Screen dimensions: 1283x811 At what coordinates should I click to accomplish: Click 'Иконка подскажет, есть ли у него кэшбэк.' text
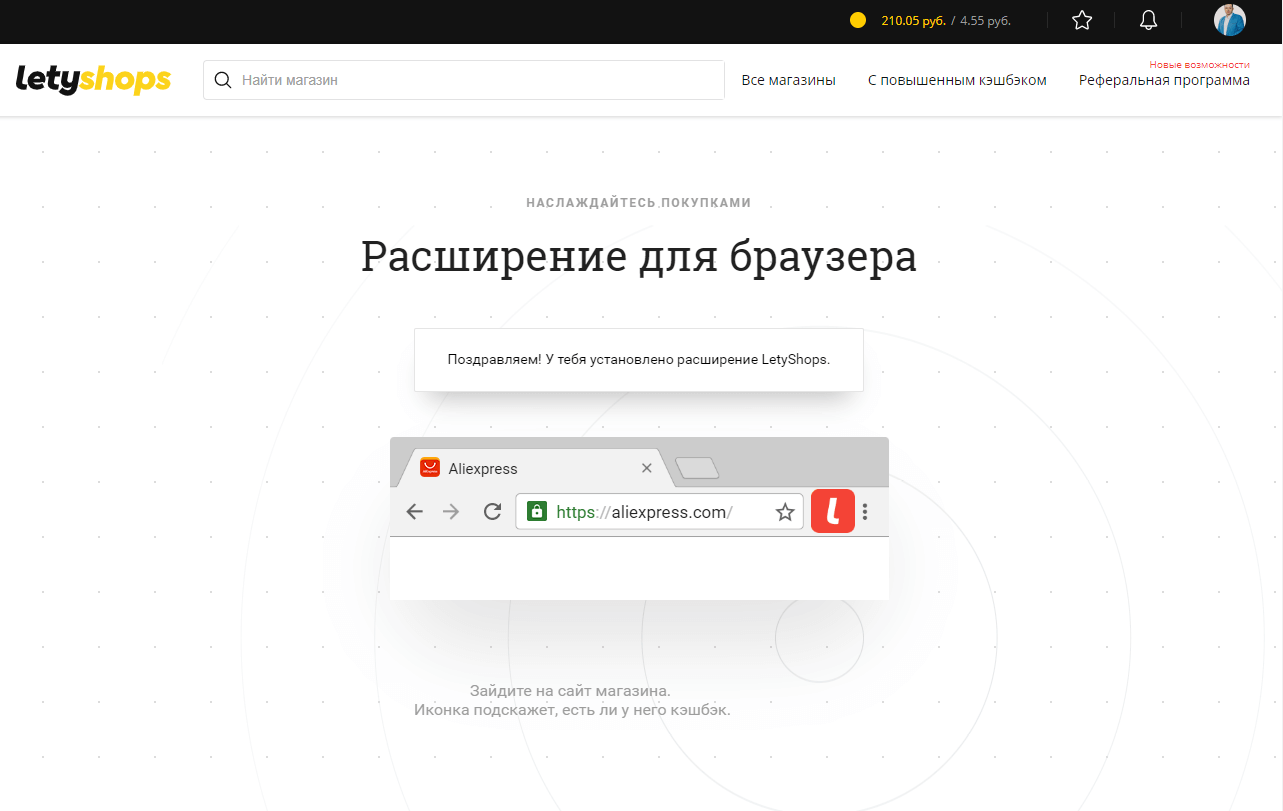pos(572,710)
